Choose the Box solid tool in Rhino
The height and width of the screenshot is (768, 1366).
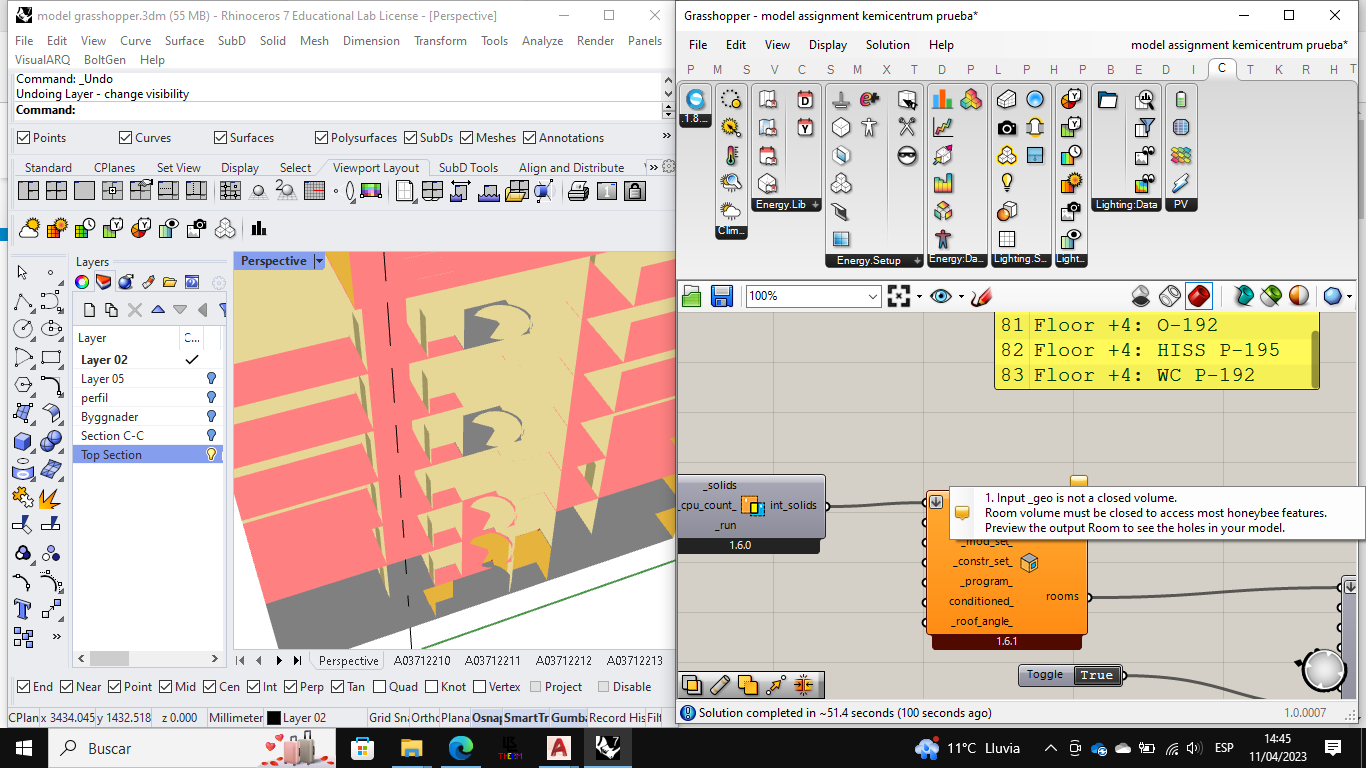(x=23, y=441)
